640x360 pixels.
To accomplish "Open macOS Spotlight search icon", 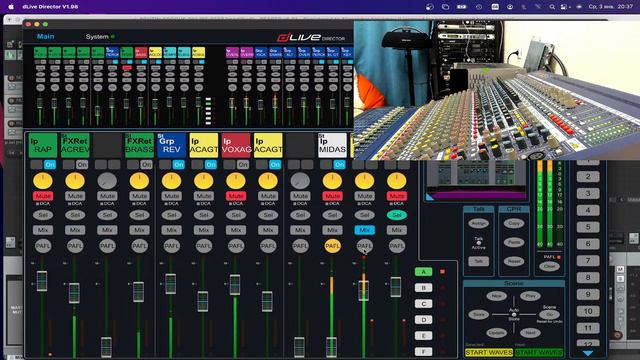I will (552, 7).
